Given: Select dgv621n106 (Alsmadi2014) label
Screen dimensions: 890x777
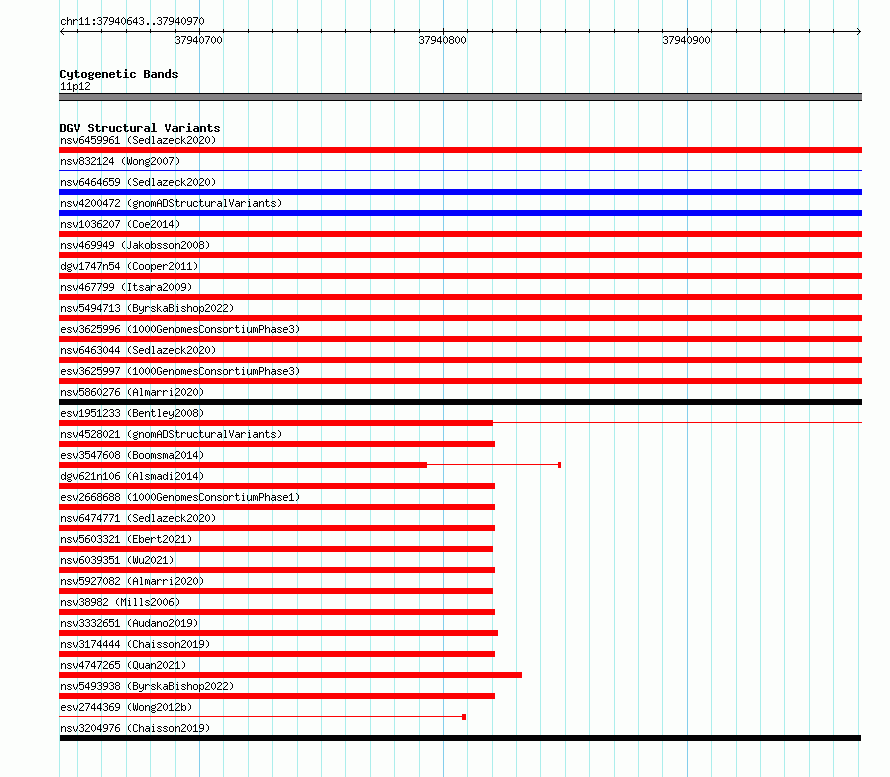Looking at the screenshot, I should click(x=132, y=476).
